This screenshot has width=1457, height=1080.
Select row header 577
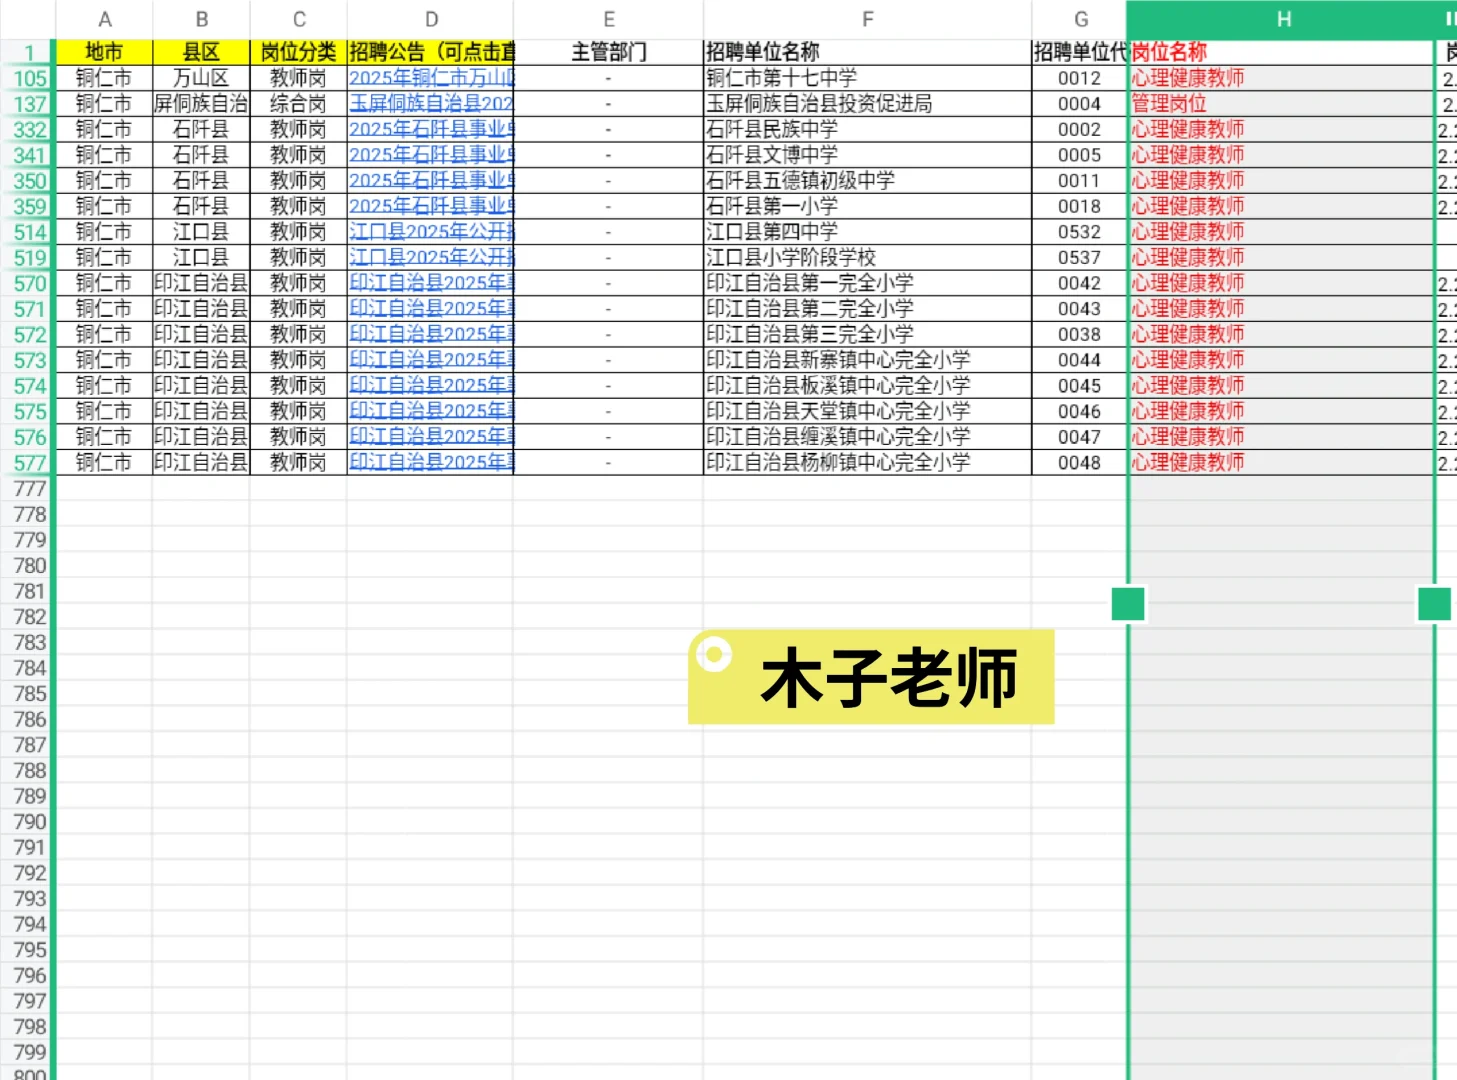coord(28,463)
